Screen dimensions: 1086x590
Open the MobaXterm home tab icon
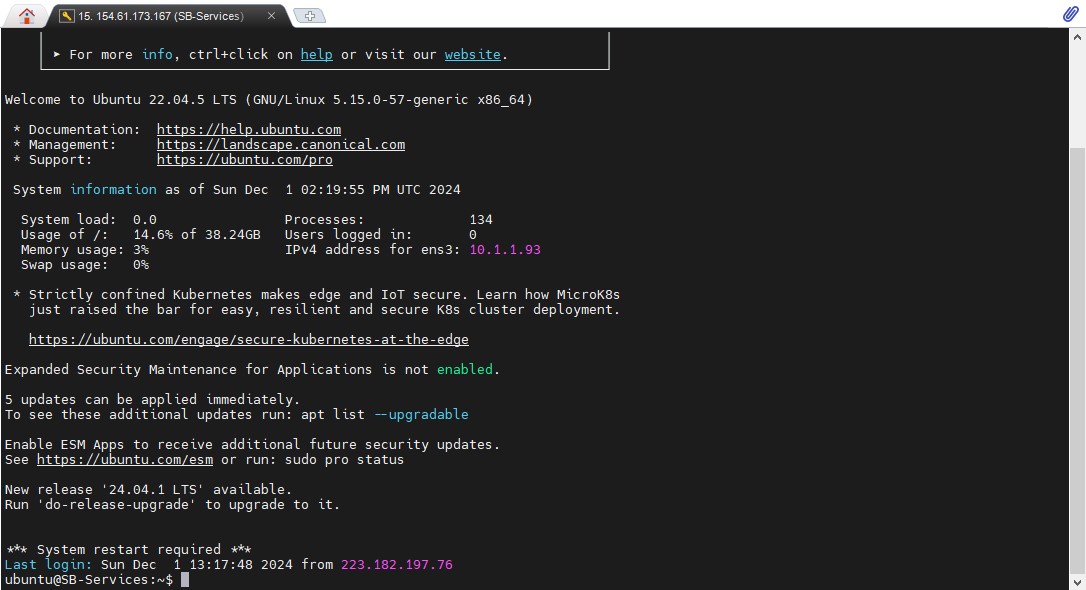[x=26, y=15]
